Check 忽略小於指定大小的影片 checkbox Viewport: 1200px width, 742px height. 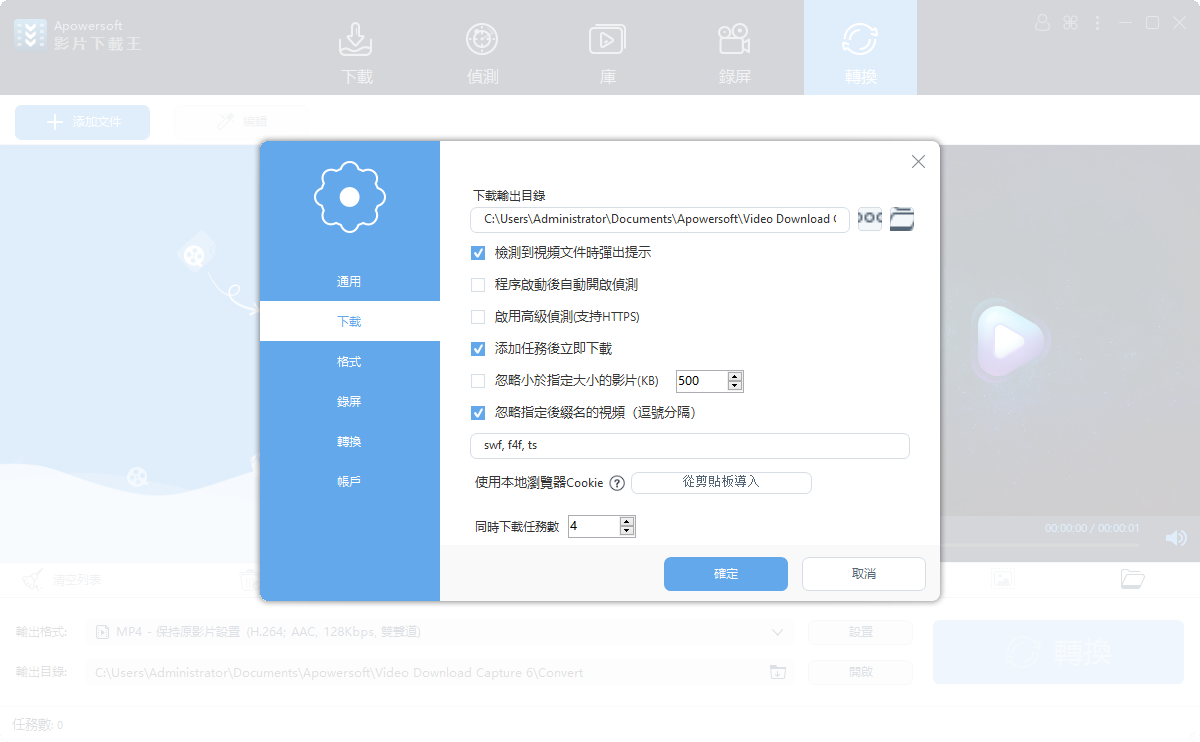[478, 381]
